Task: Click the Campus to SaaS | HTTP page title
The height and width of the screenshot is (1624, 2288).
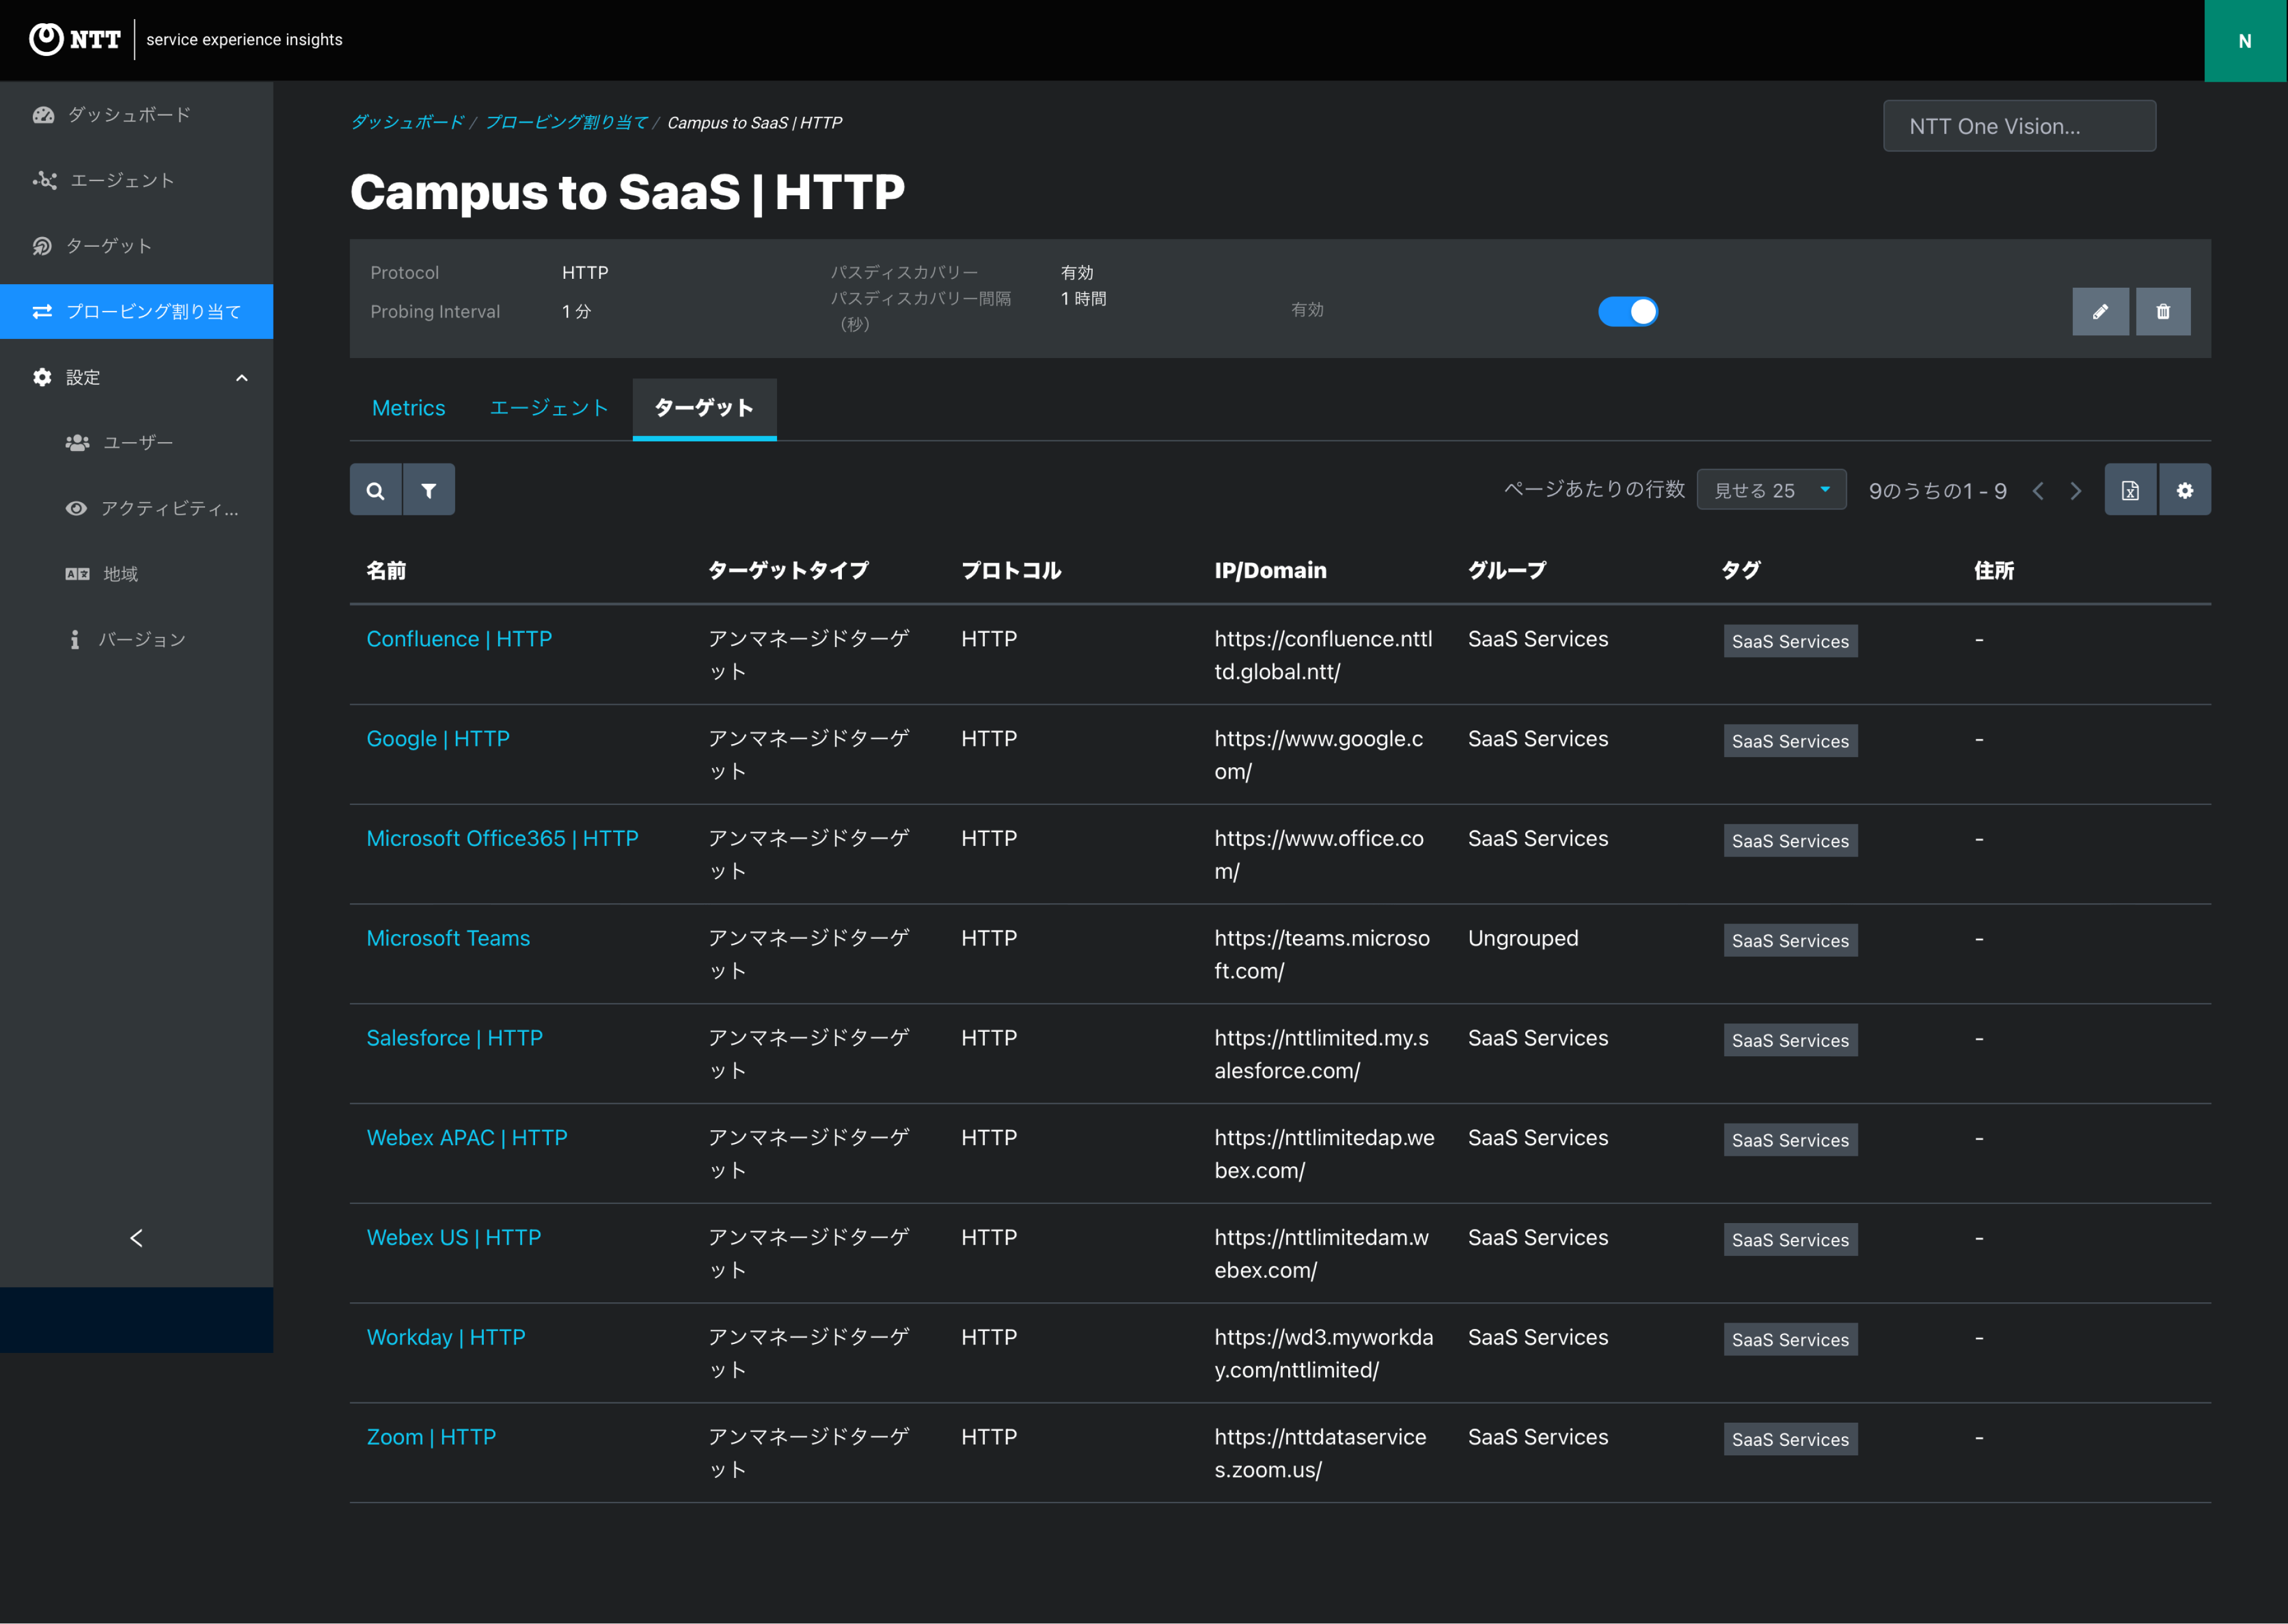Action: 627,192
